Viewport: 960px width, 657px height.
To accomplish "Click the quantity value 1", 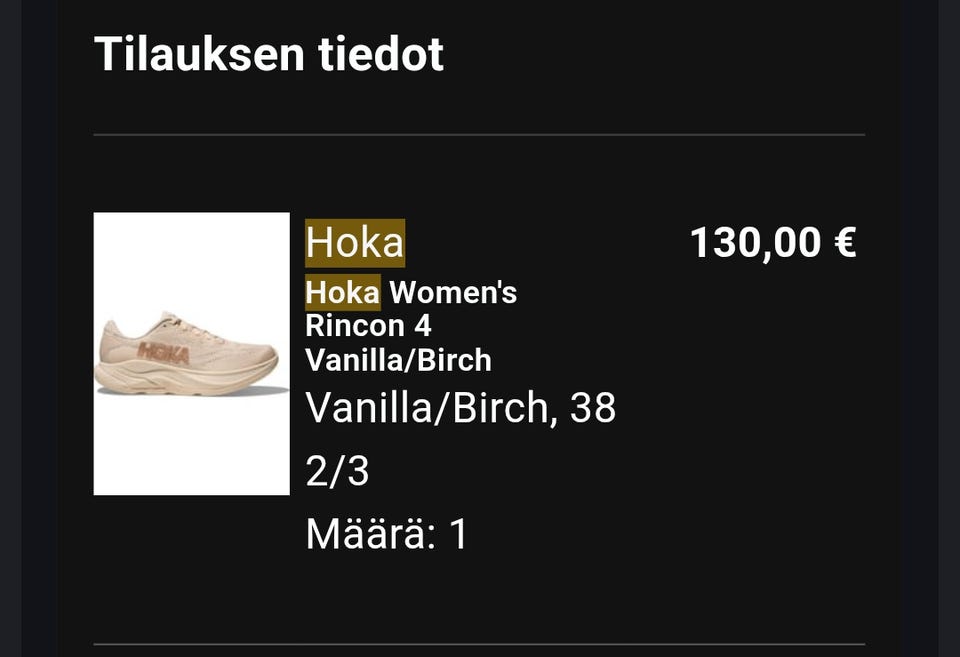I will tap(459, 535).
